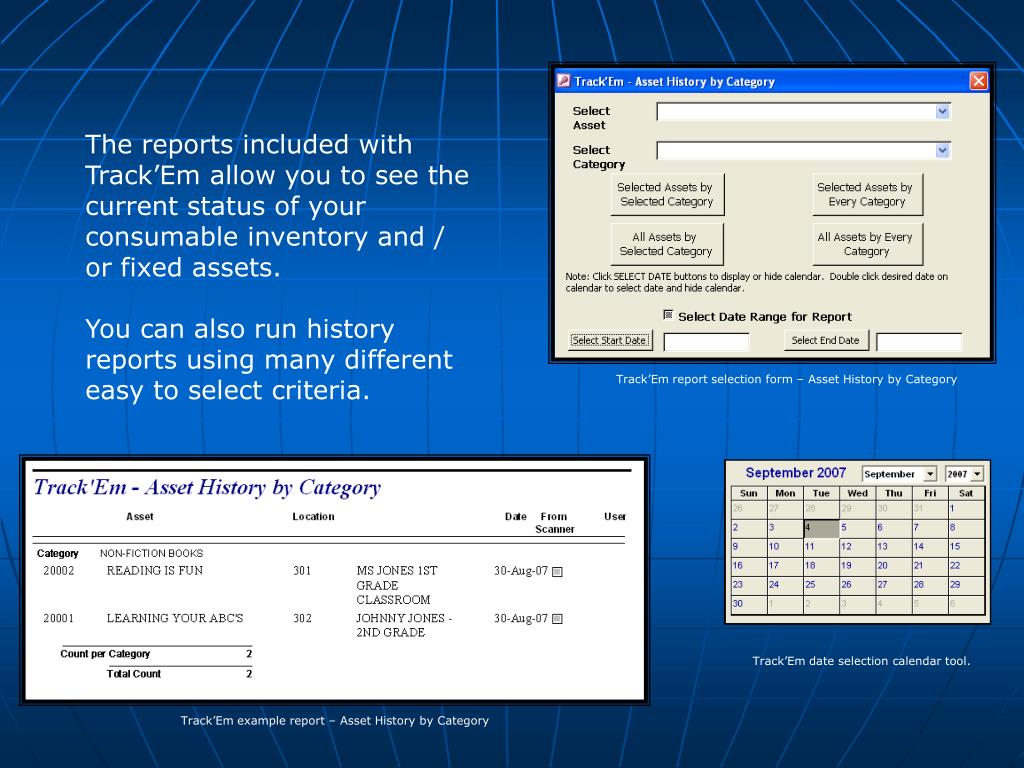The height and width of the screenshot is (768, 1024).
Task: Select September 20 in the calendar
Action: coord(893,566)
